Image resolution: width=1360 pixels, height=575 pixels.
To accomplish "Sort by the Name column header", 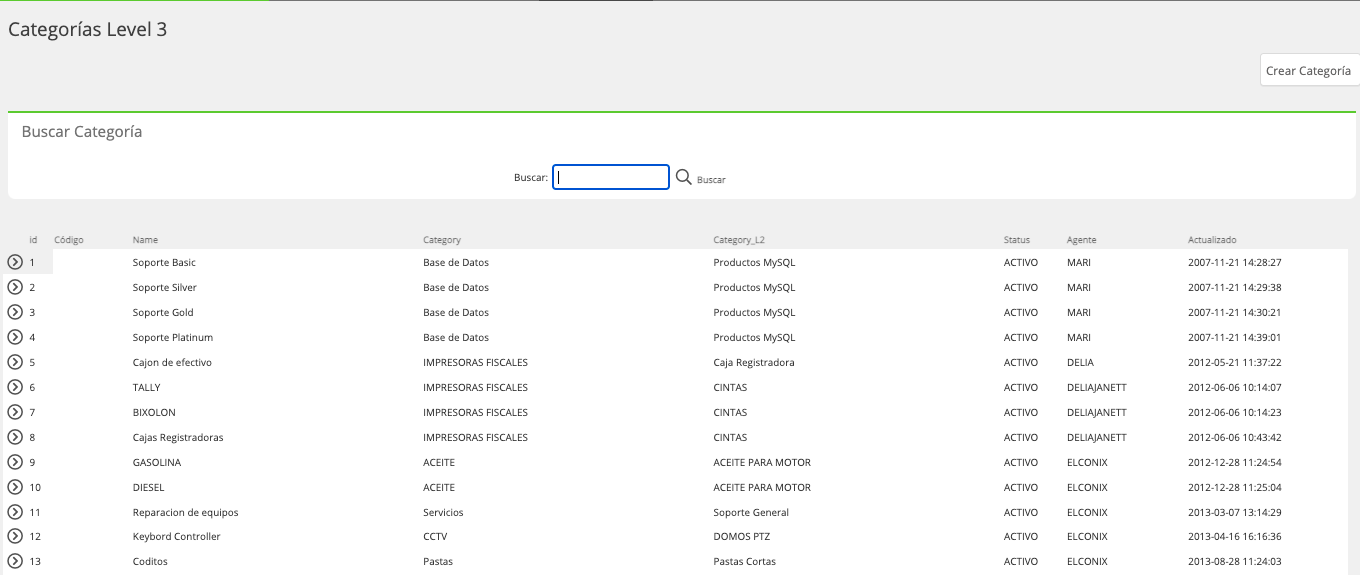I will tap(145, 240).
